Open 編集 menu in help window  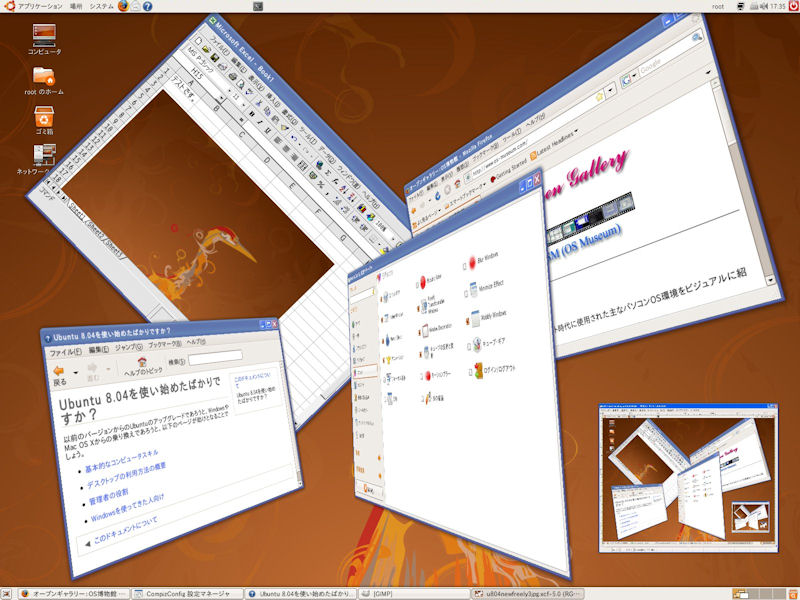point(98,349)
